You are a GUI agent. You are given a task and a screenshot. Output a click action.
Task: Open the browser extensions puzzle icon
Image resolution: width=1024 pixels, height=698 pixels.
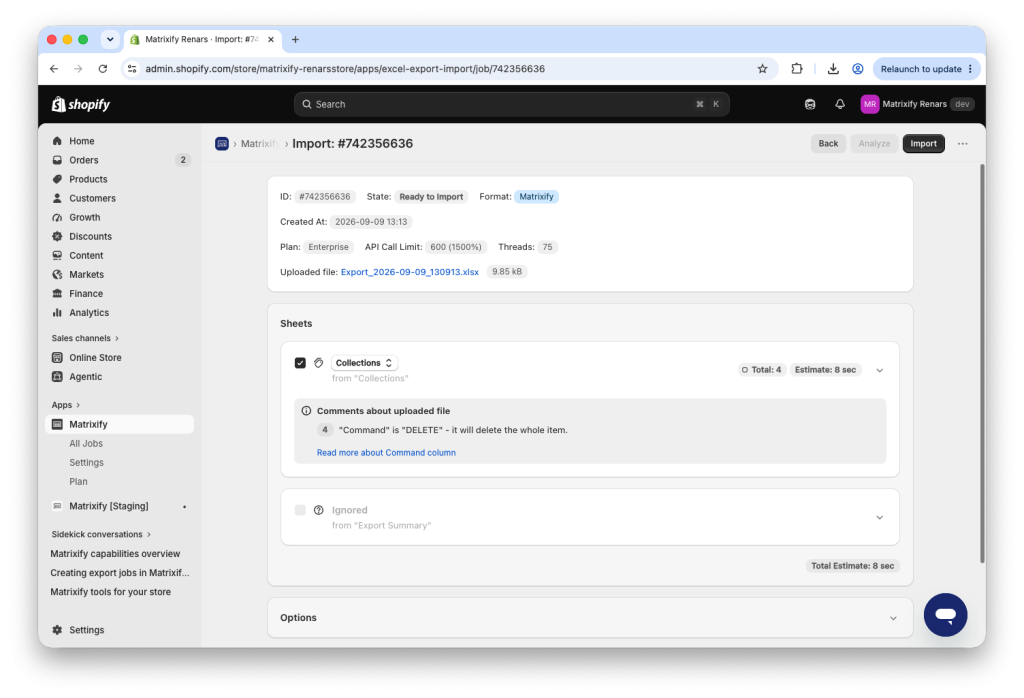pyautogui.click(x=797, y=69)
